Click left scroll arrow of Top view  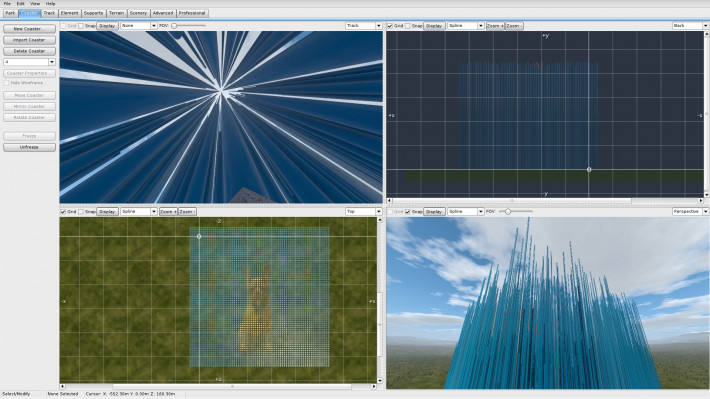62,386
